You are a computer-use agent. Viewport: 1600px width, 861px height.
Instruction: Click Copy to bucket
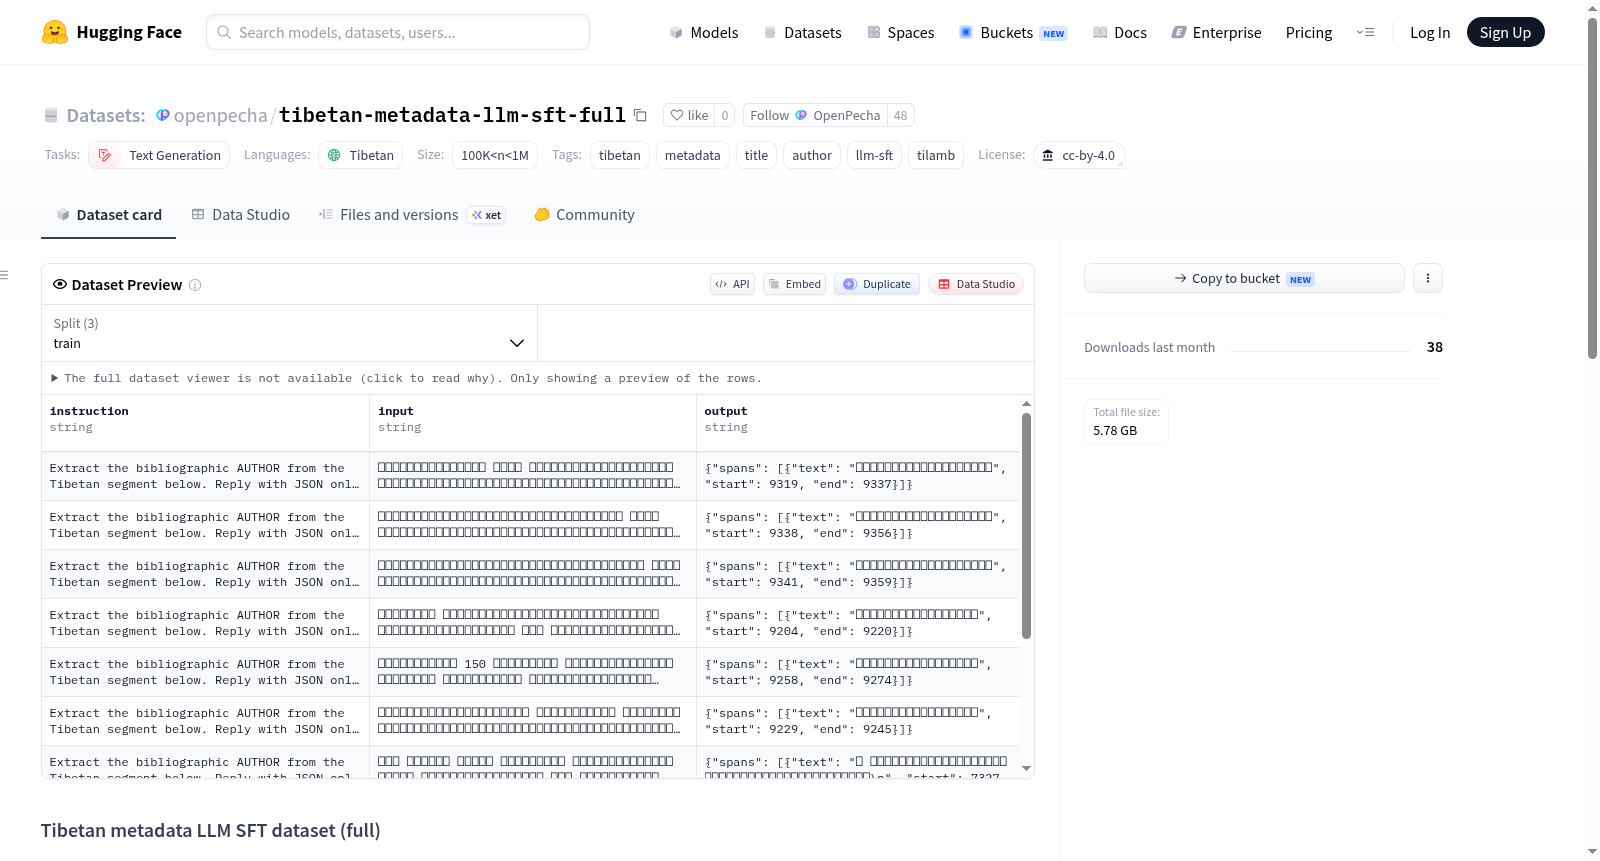tap(1244, 278)
